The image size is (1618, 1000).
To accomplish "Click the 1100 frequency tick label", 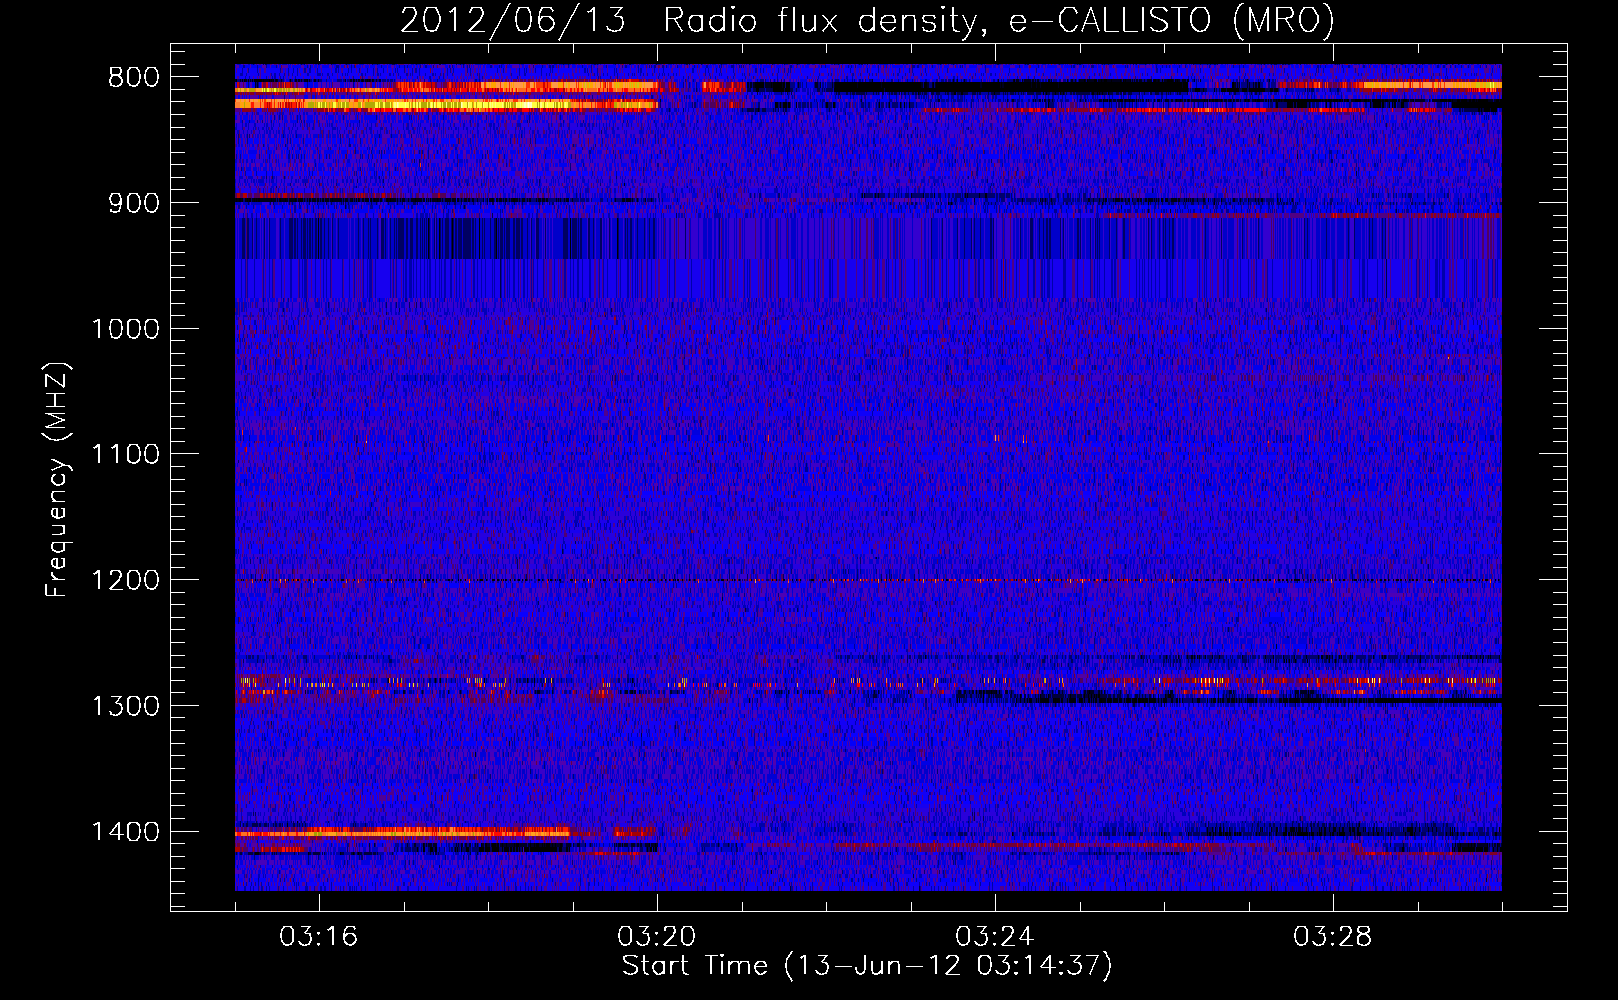I will coord(125,455).
